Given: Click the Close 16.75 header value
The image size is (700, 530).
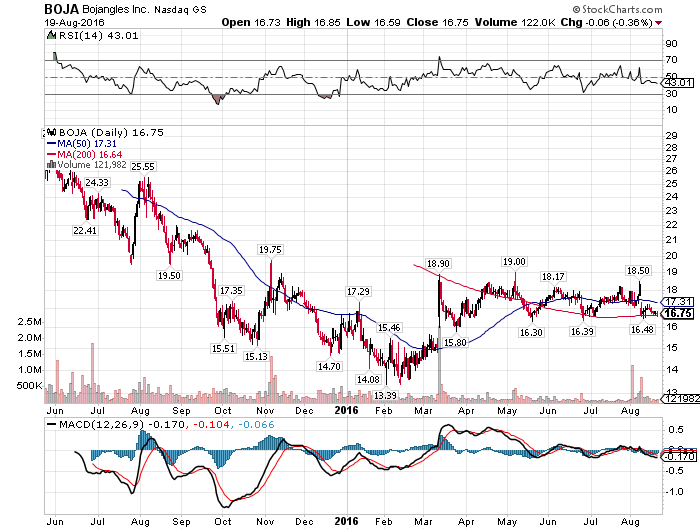Looking at the screenshot, I should [438, 22].
